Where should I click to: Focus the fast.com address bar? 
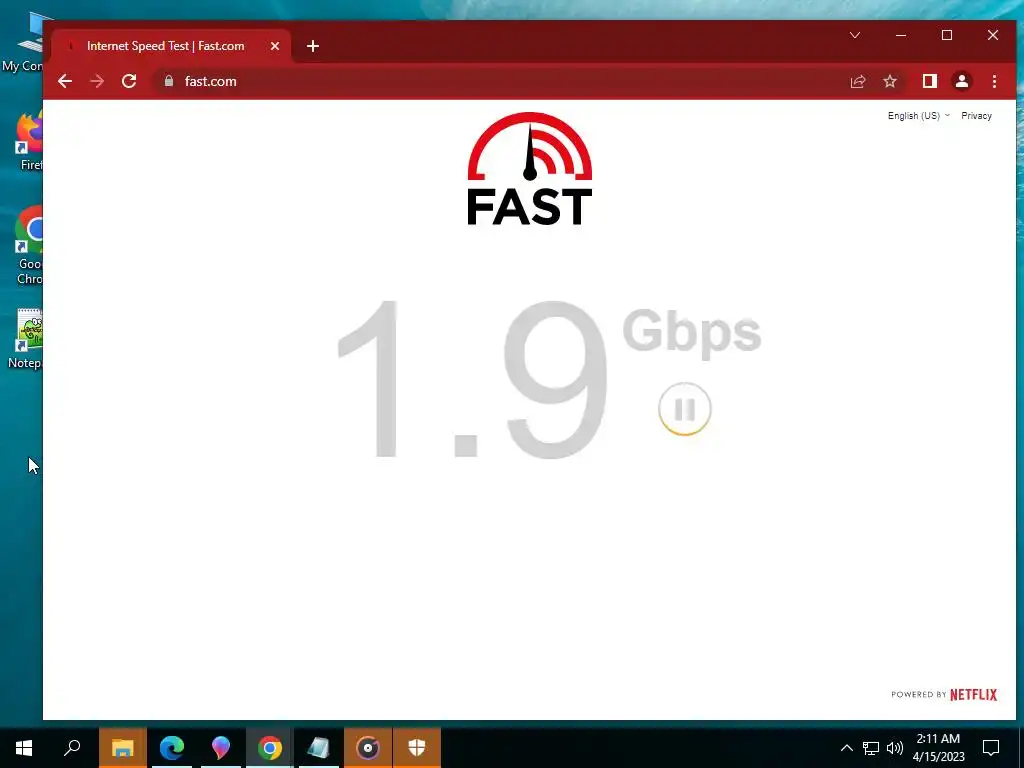point(496,81)
